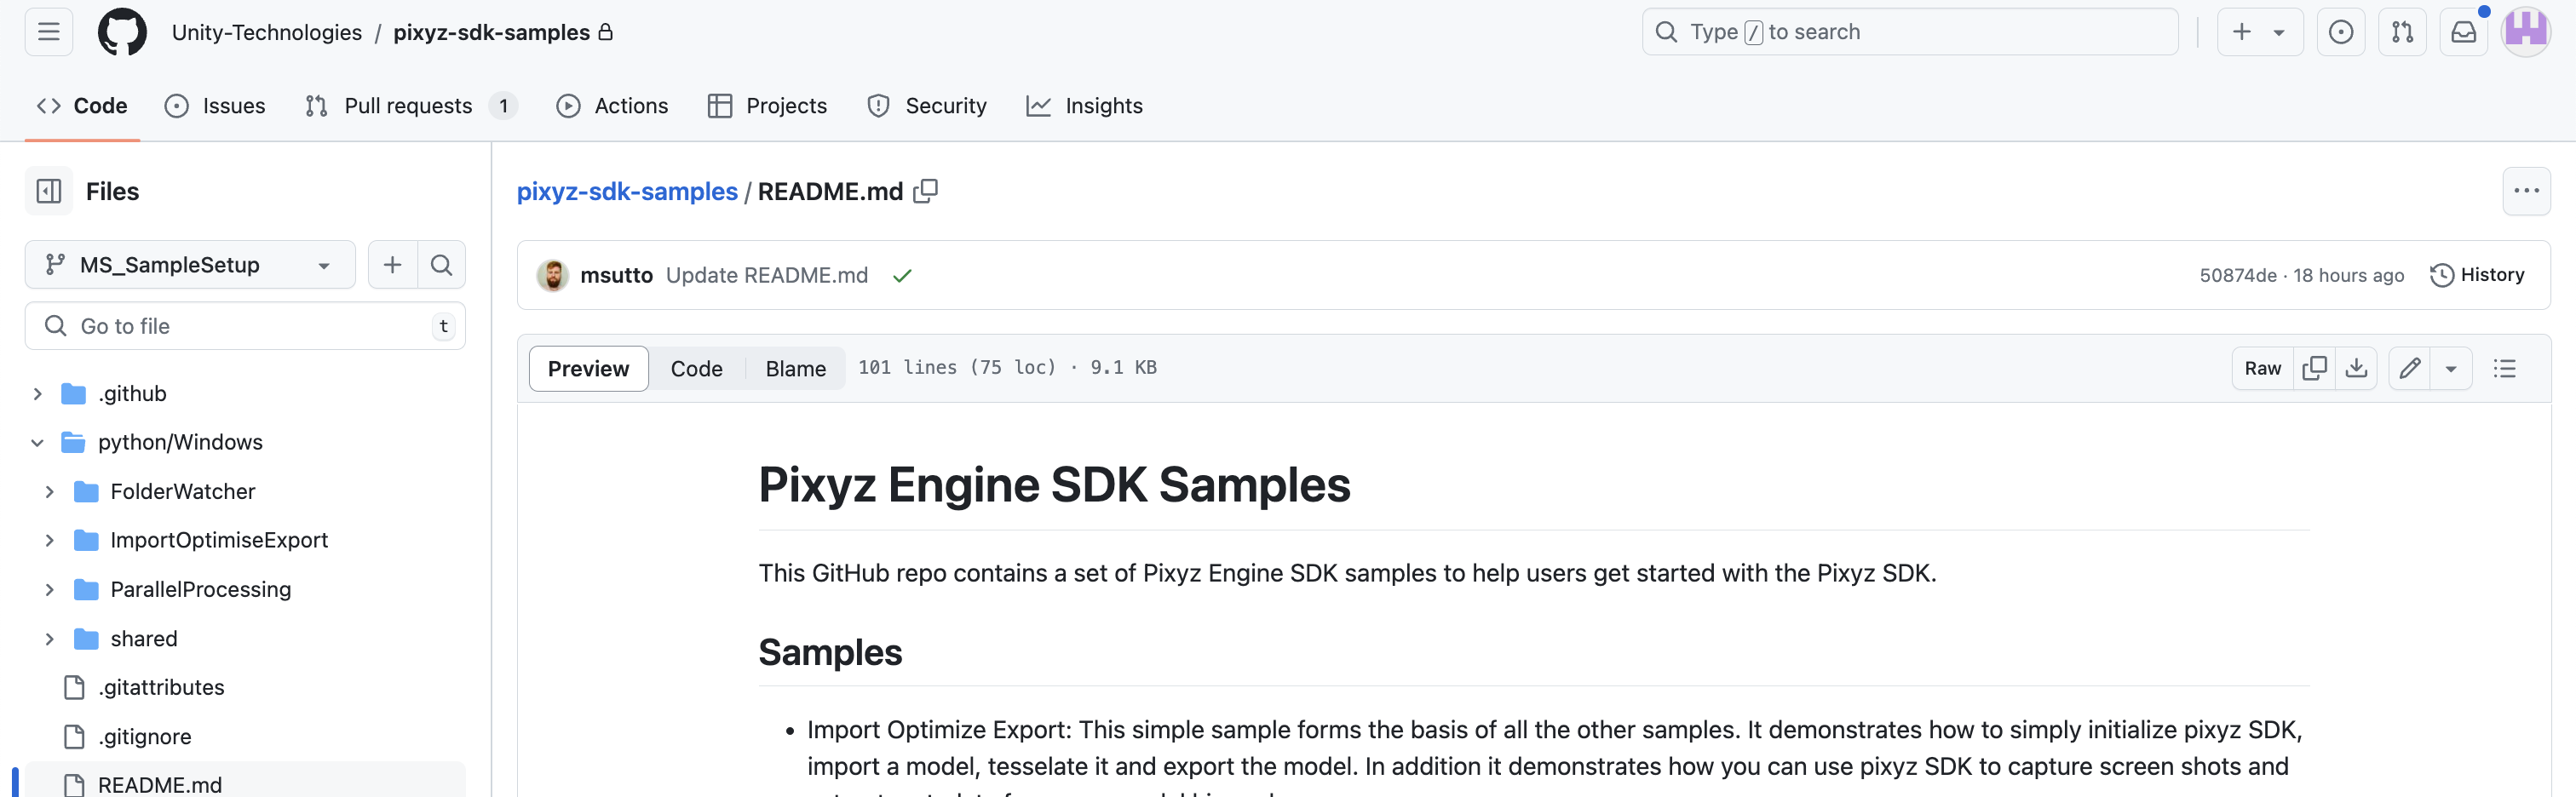
Task: Switch to Blame view
Action: 795,368
